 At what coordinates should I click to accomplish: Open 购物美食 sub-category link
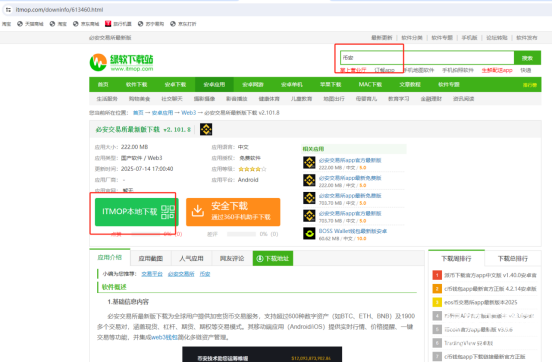pyautogui.click(x=139, y=99)
